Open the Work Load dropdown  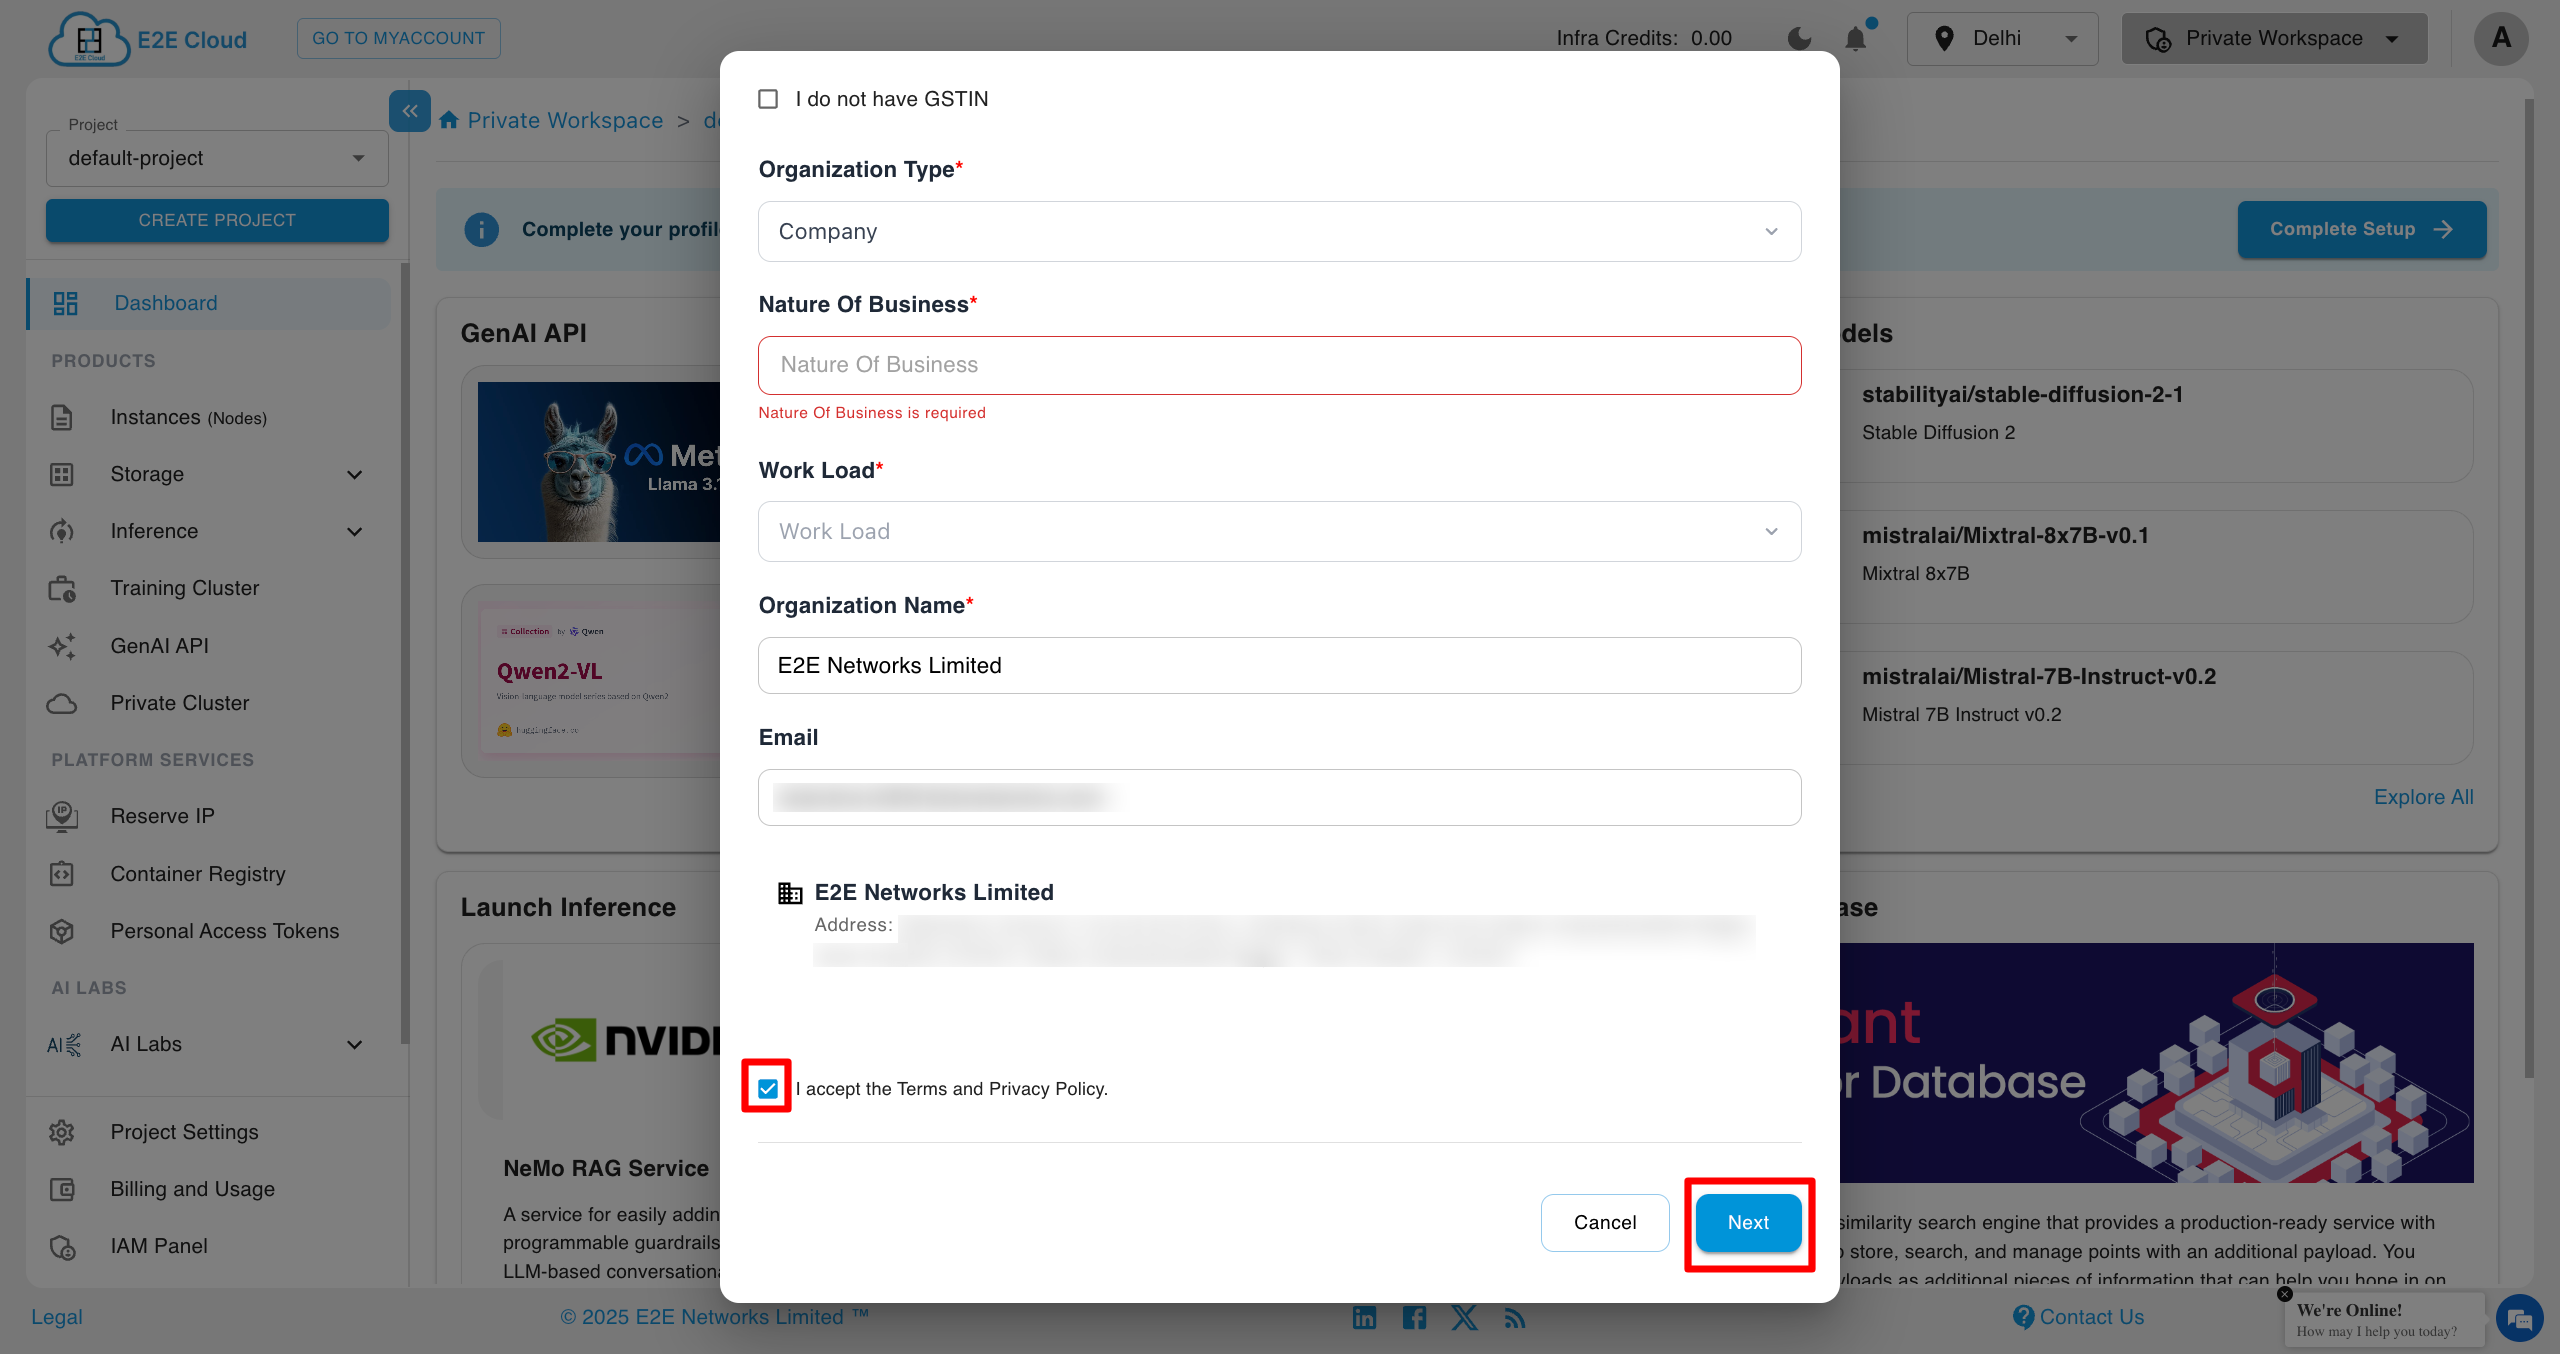point(1280,531)
